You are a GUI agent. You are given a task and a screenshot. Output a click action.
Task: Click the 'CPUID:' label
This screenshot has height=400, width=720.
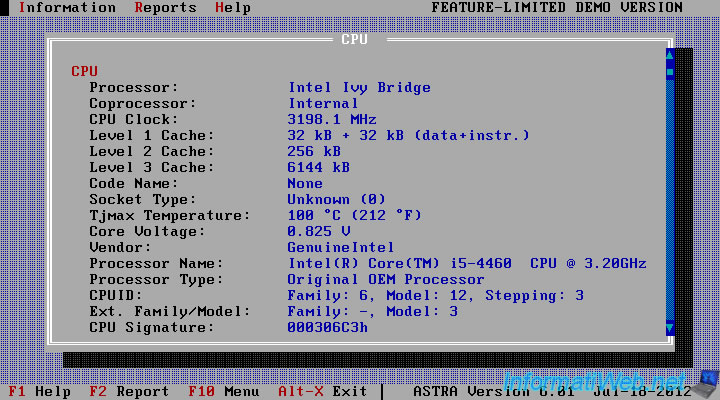(x=116, y=295)
